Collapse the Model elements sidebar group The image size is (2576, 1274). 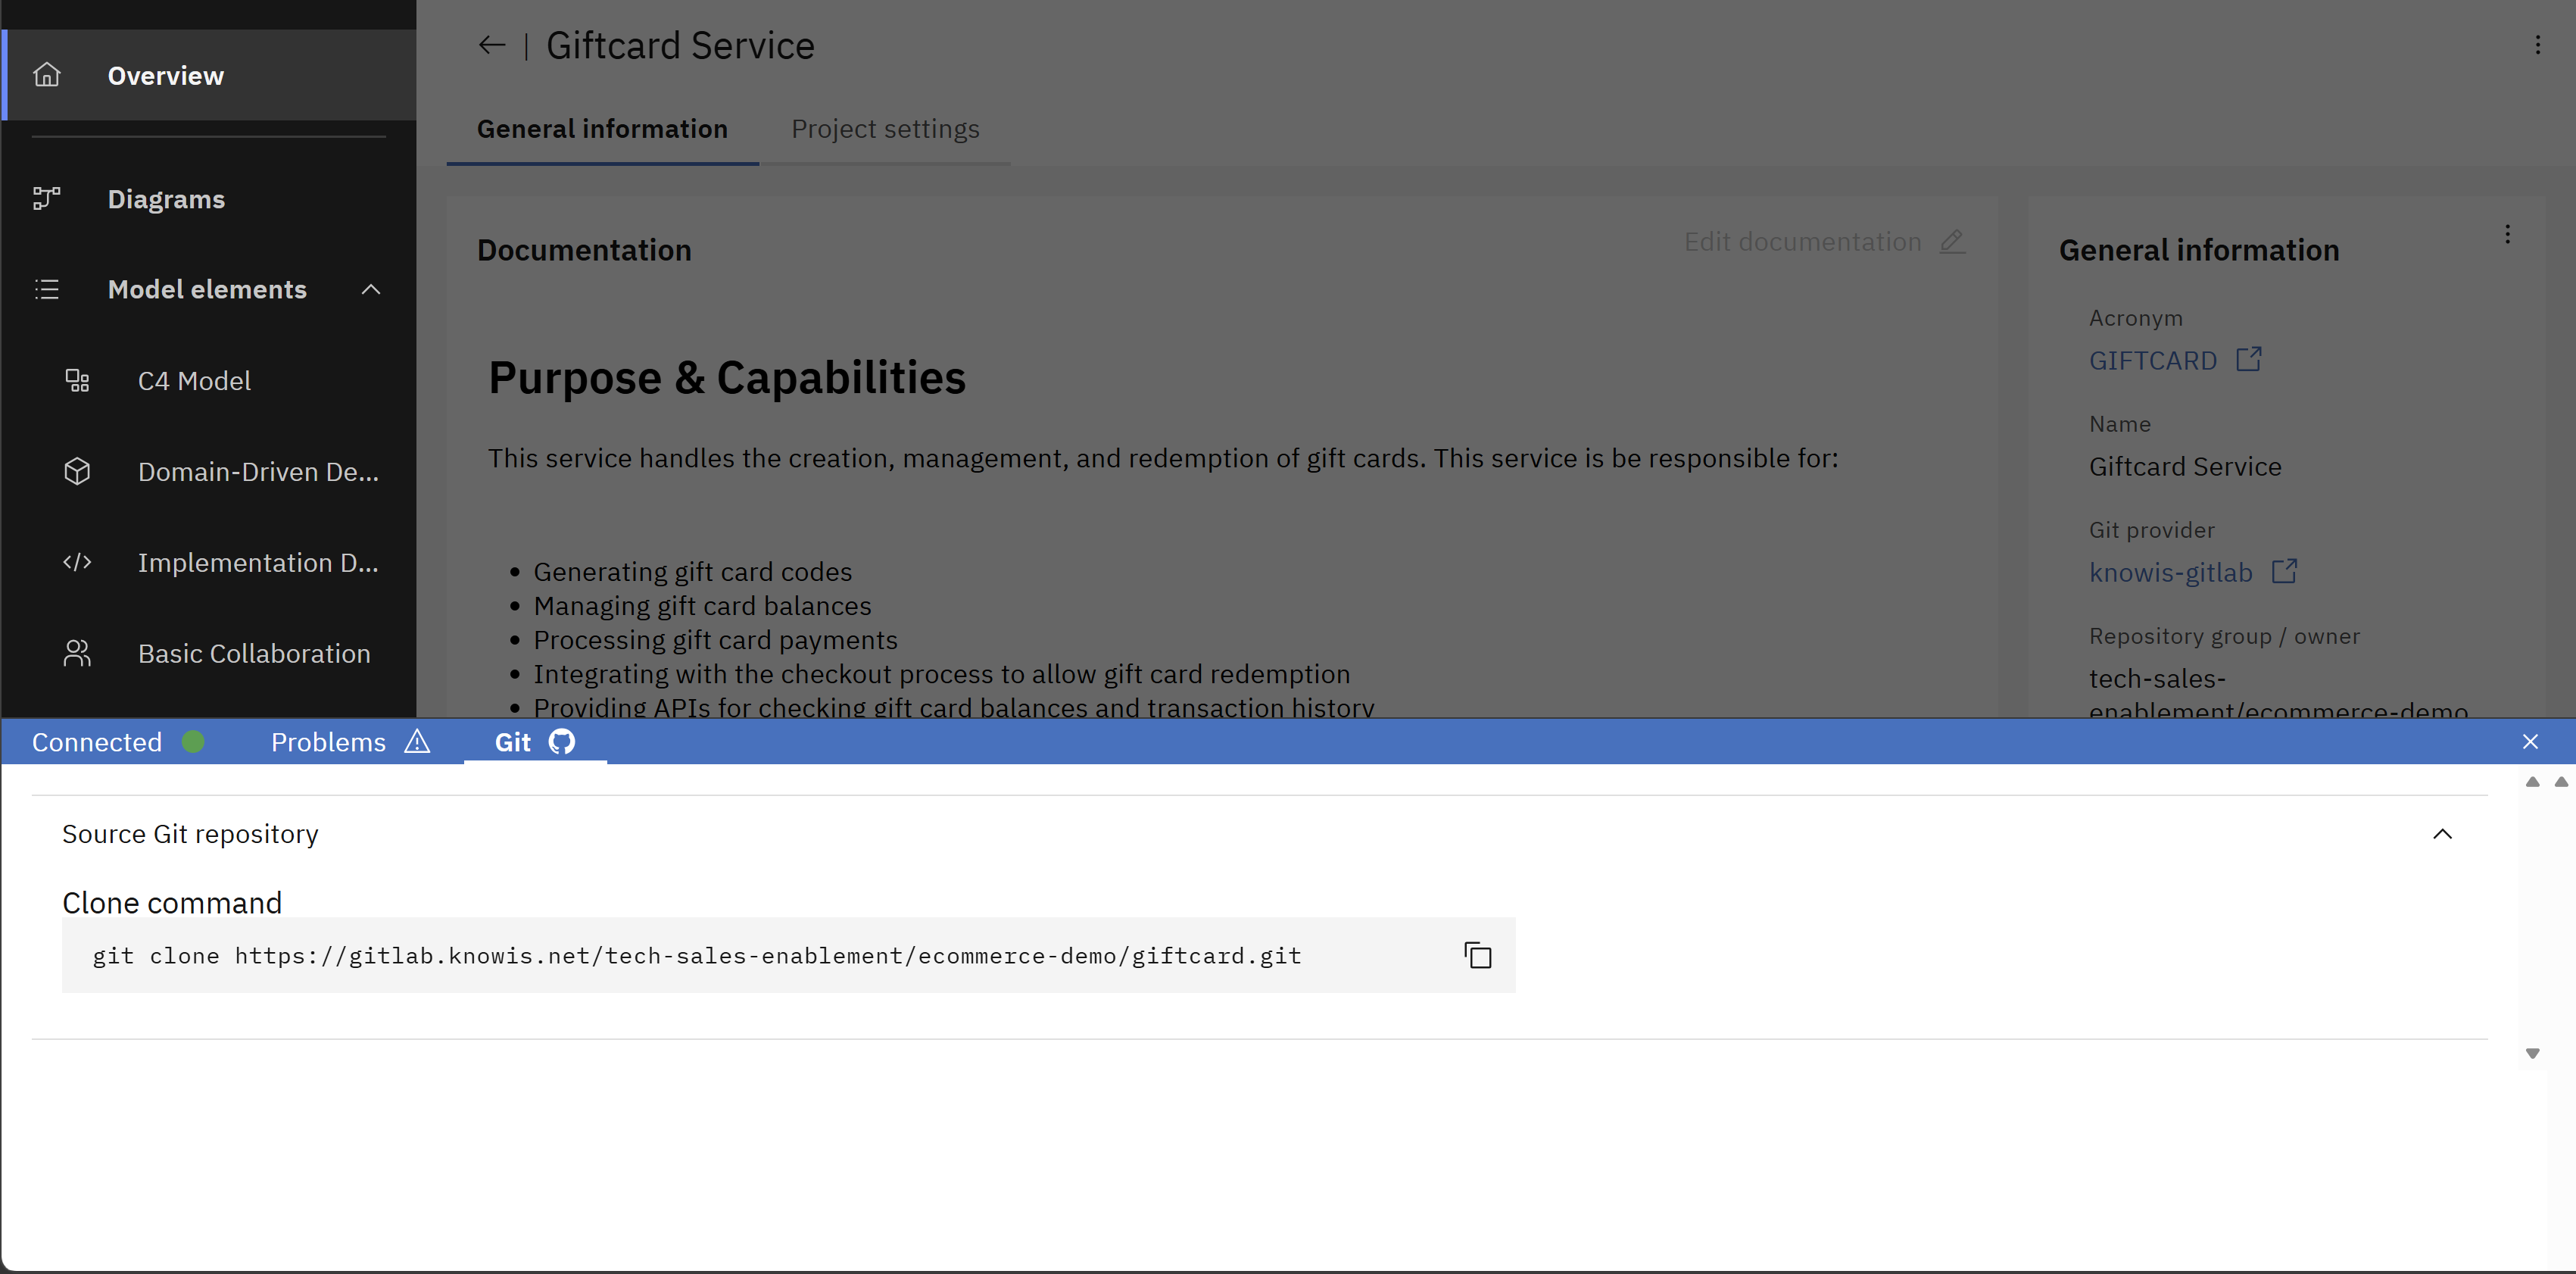(371, 289)
